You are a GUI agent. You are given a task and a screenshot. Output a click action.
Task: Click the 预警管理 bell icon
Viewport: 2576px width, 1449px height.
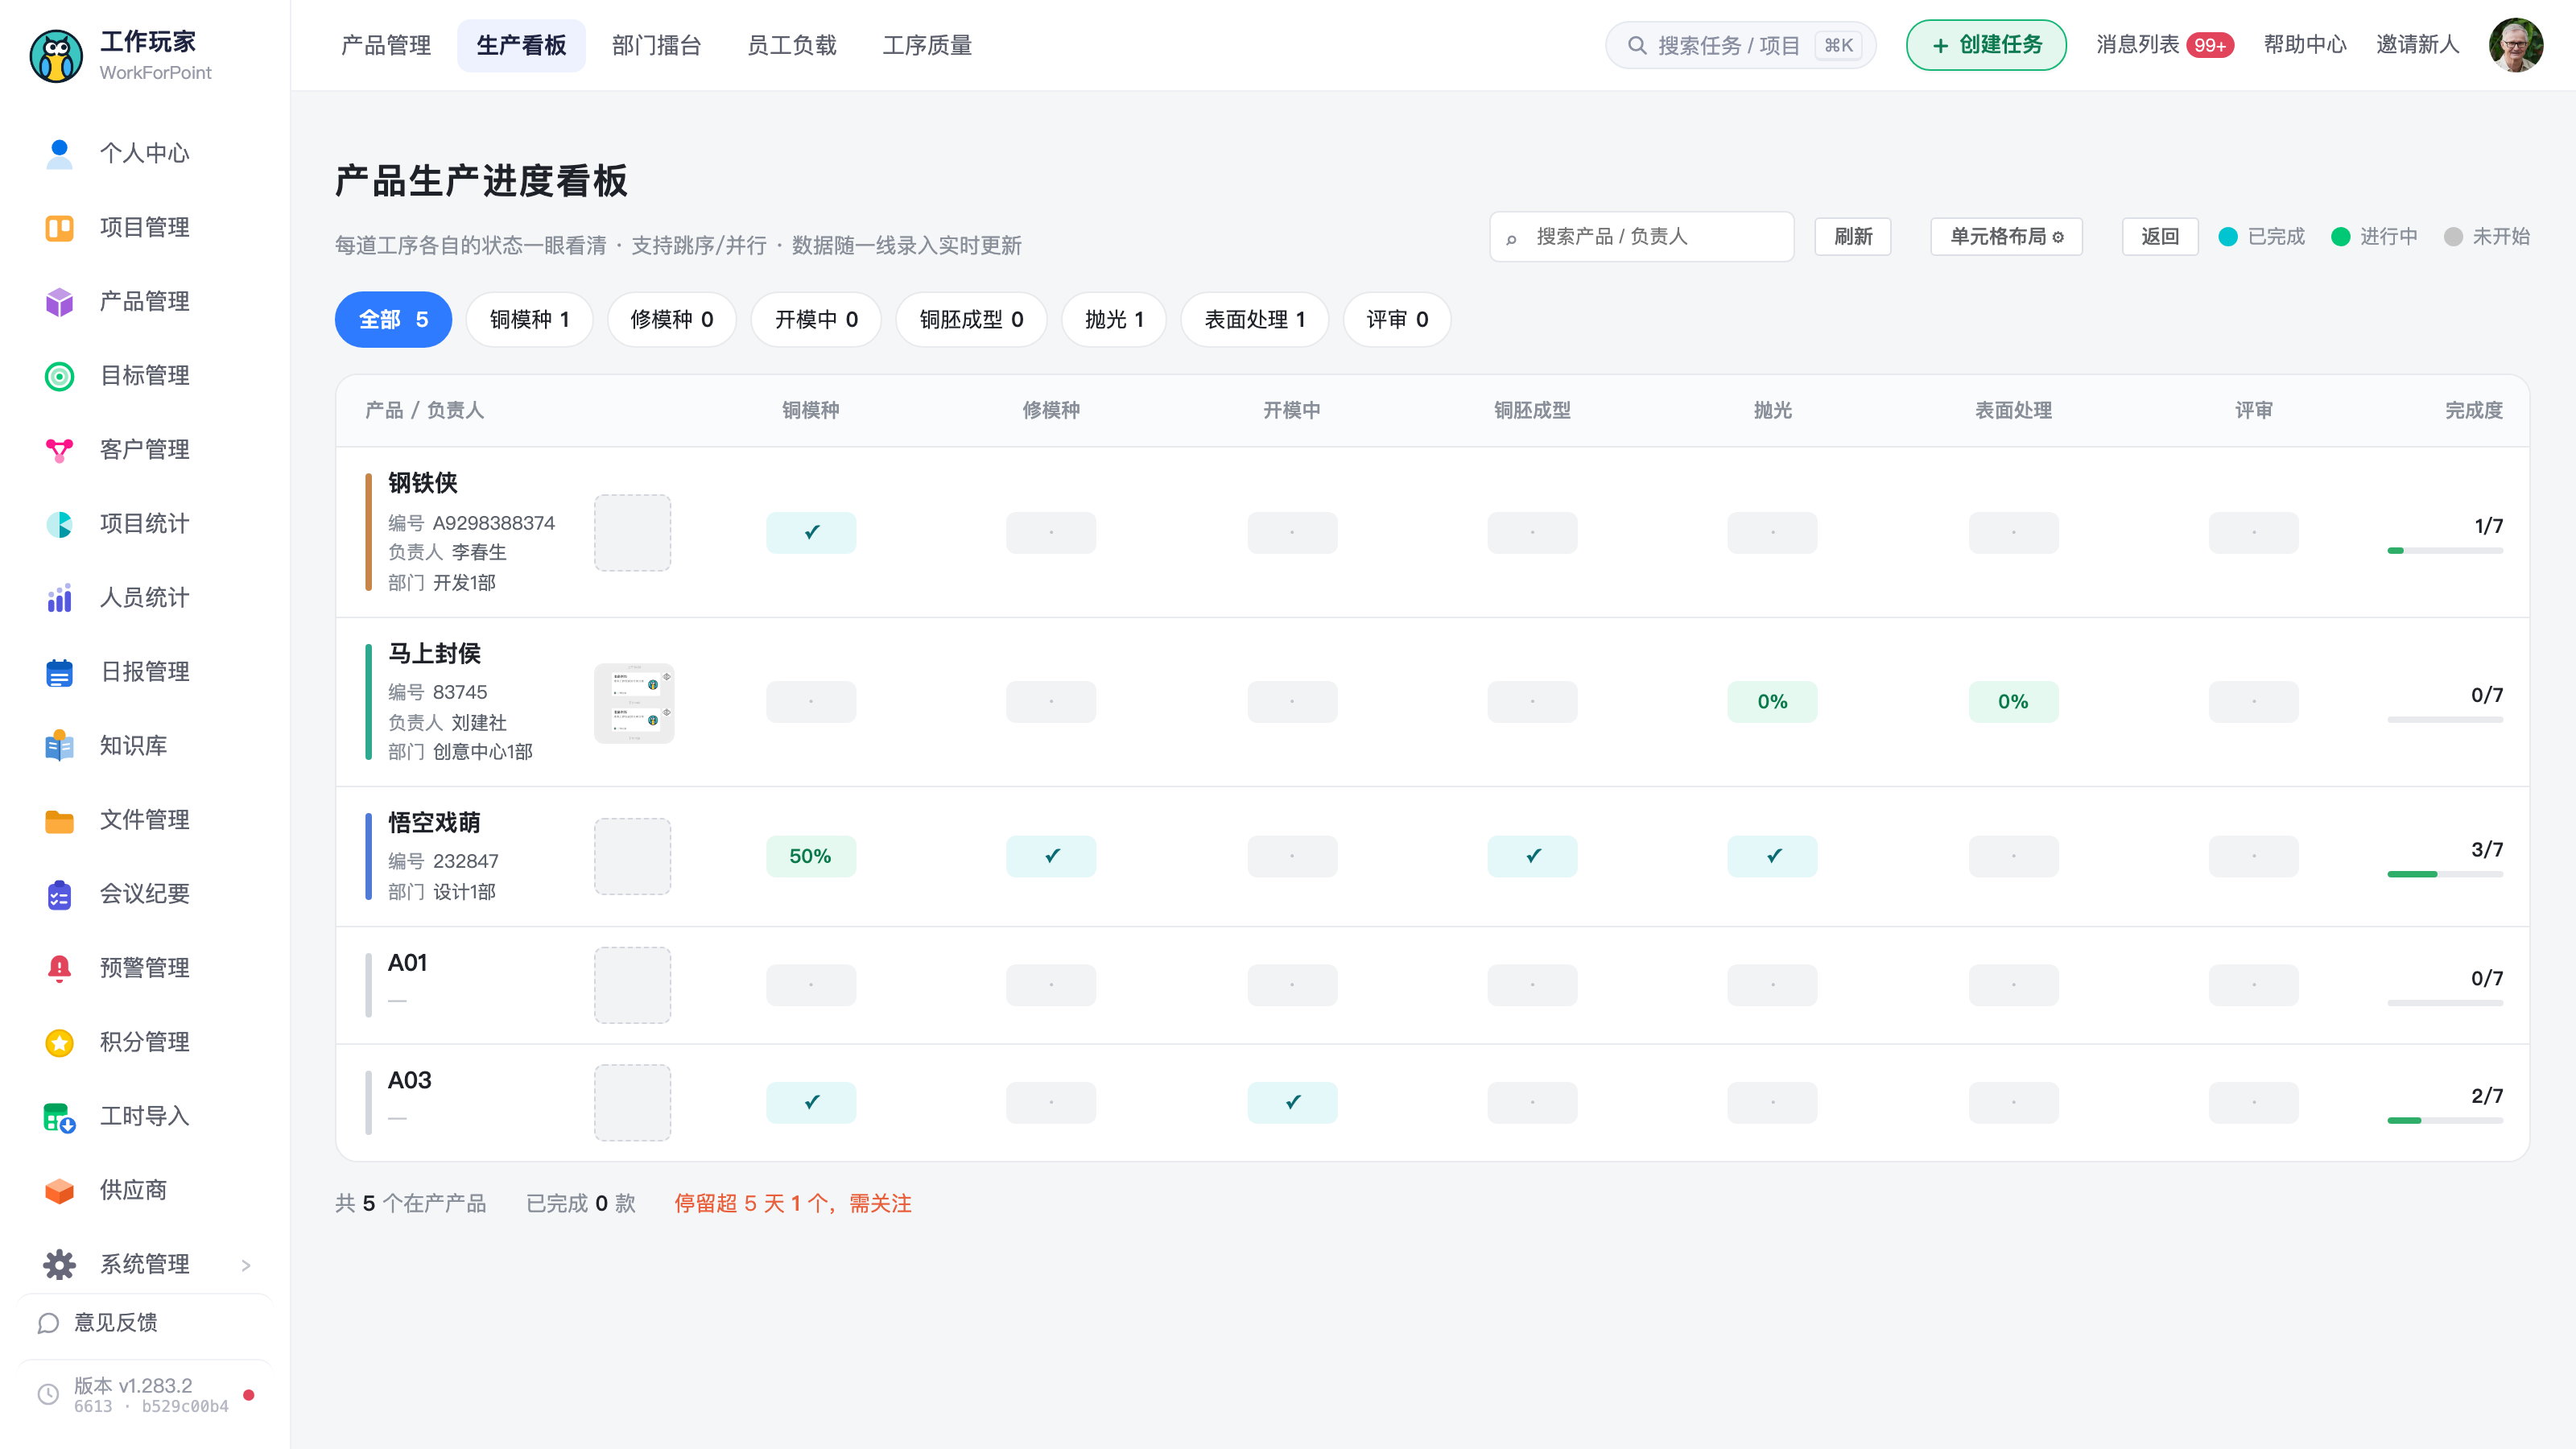59,968
